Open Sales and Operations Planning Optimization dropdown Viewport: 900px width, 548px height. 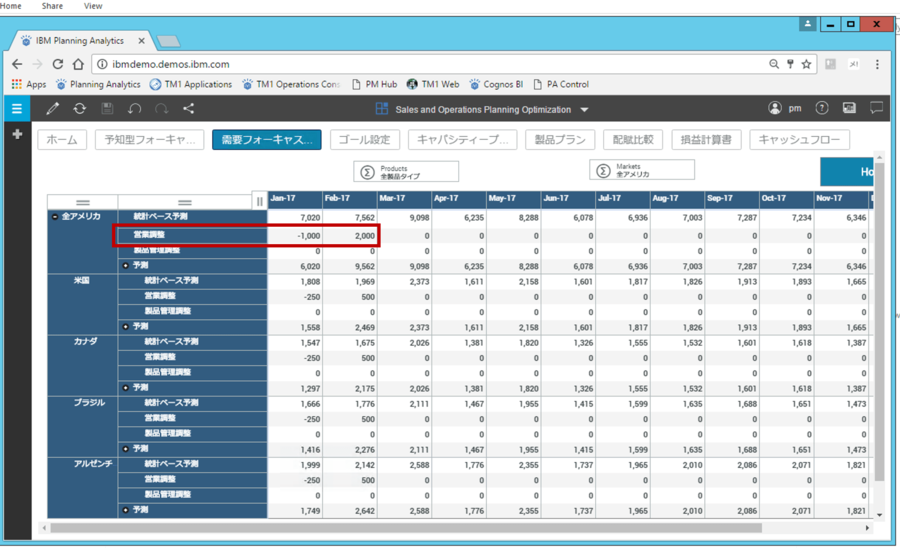(x=584, y=110)
